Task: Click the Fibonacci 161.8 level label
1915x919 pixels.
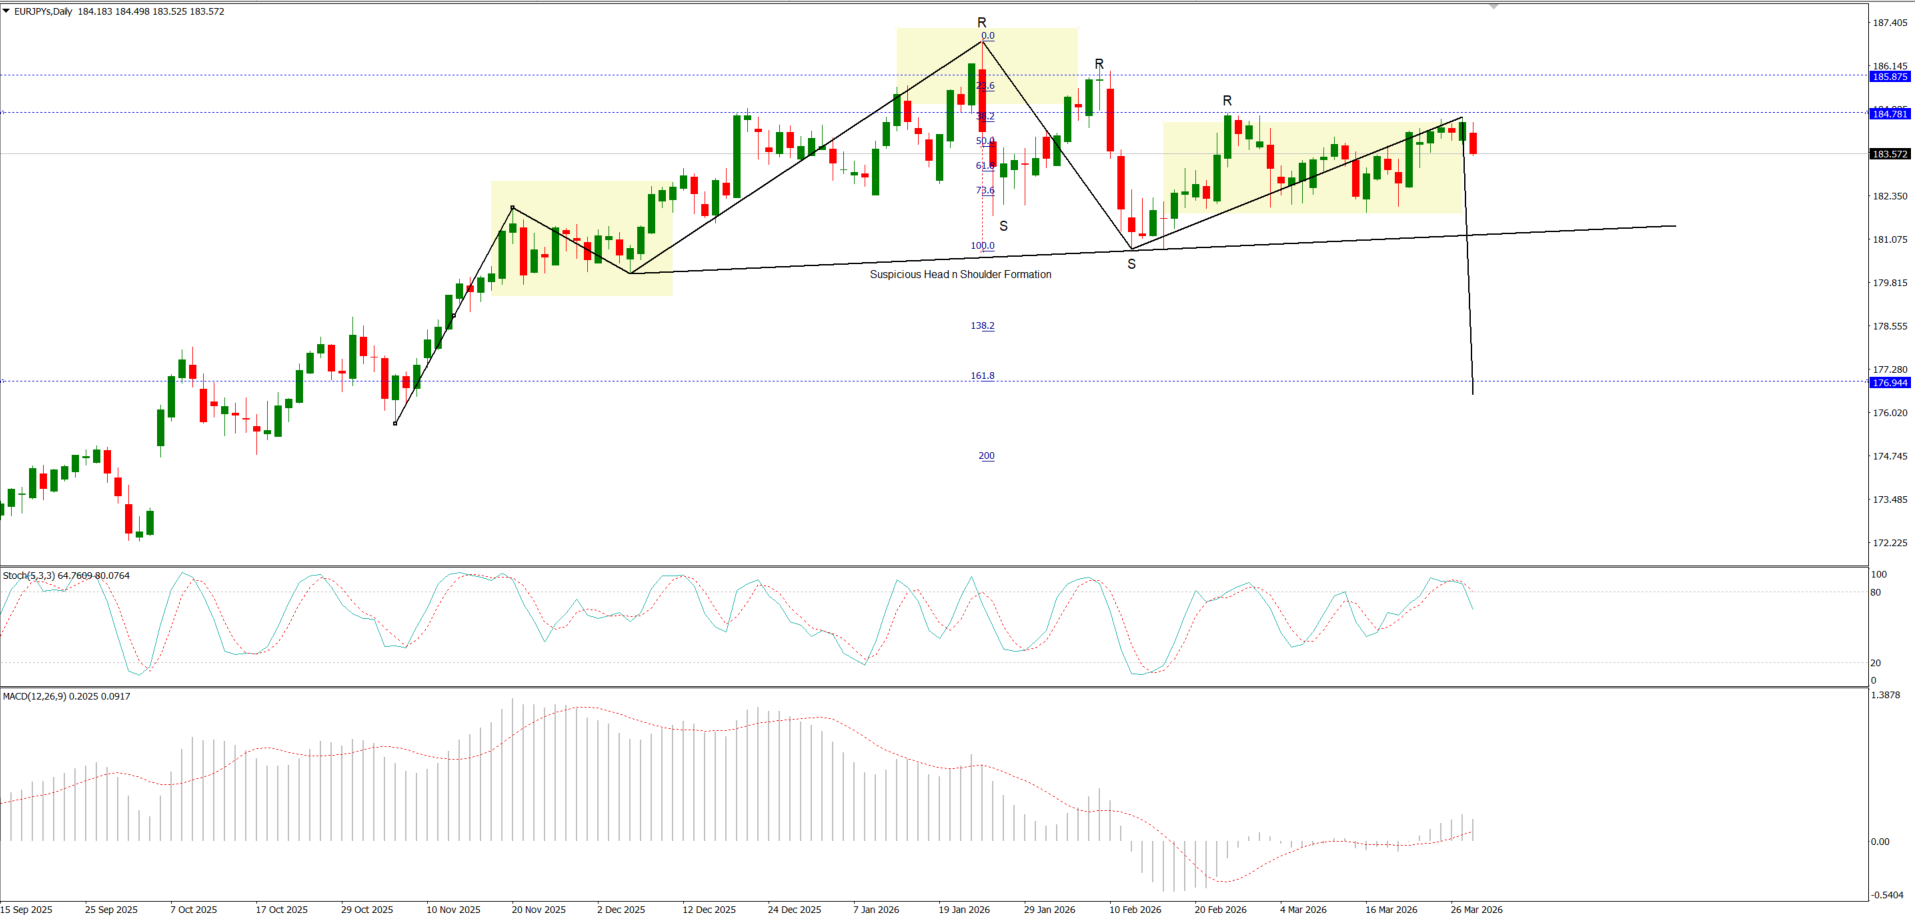Action: click(982, 376)
